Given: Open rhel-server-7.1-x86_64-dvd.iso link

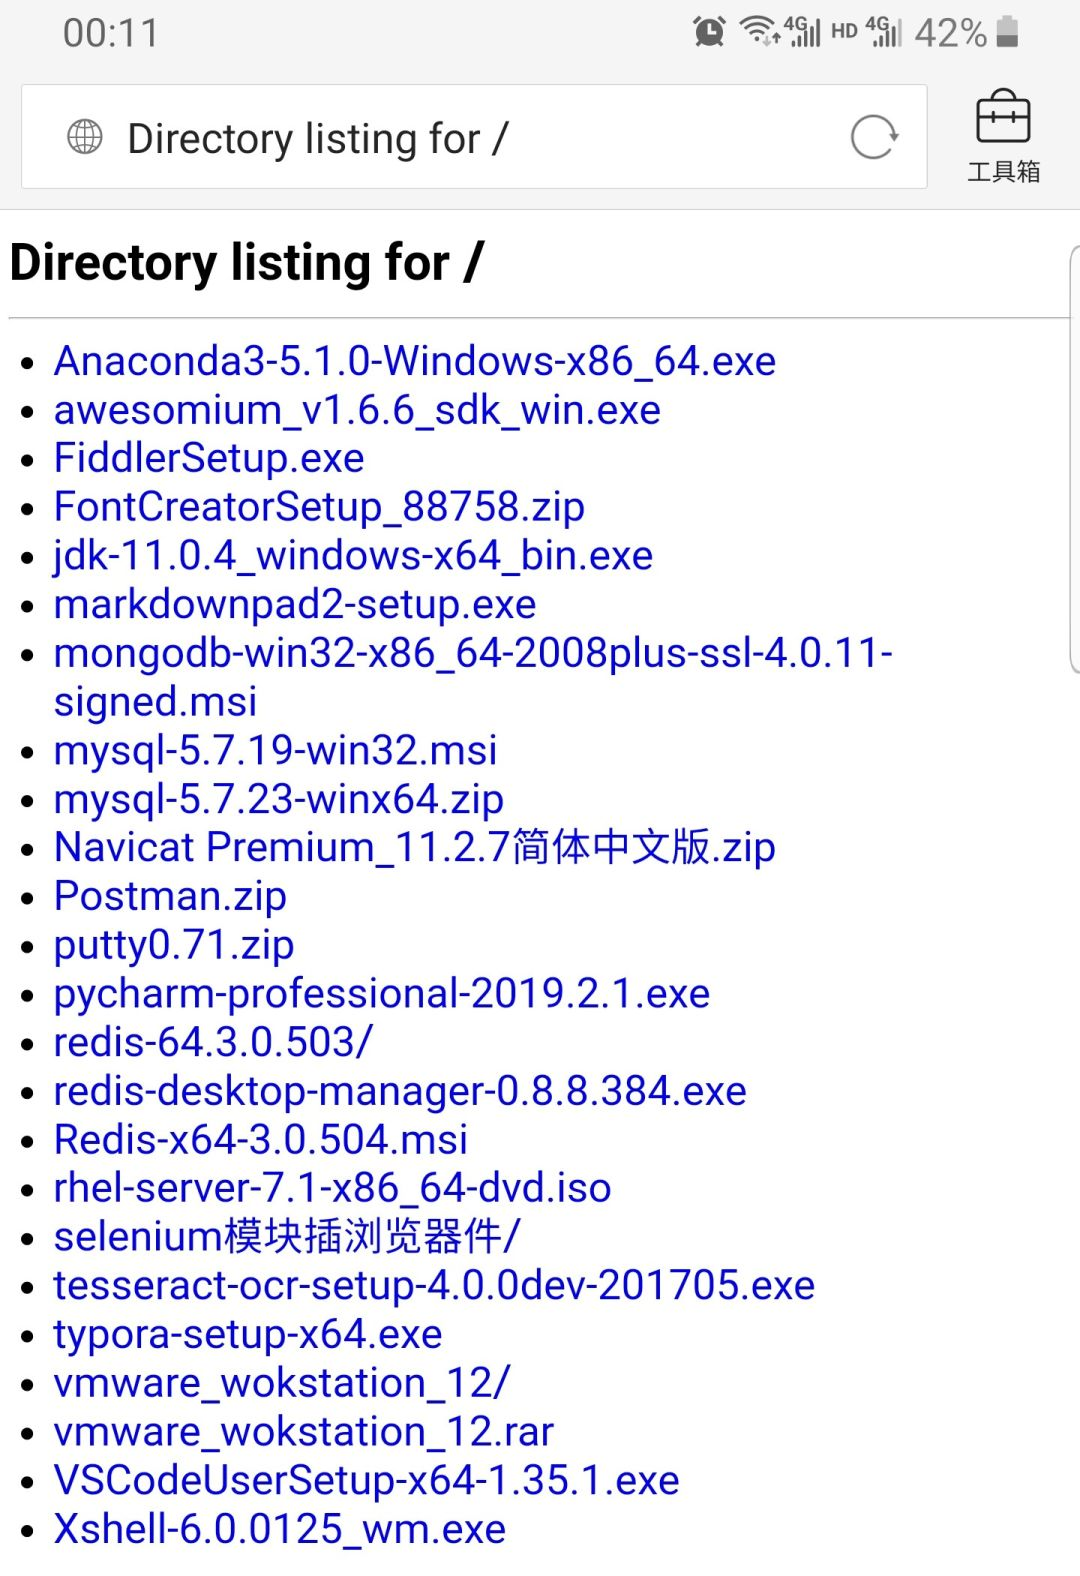Looking at the screenshot, I should (332, 1188).
